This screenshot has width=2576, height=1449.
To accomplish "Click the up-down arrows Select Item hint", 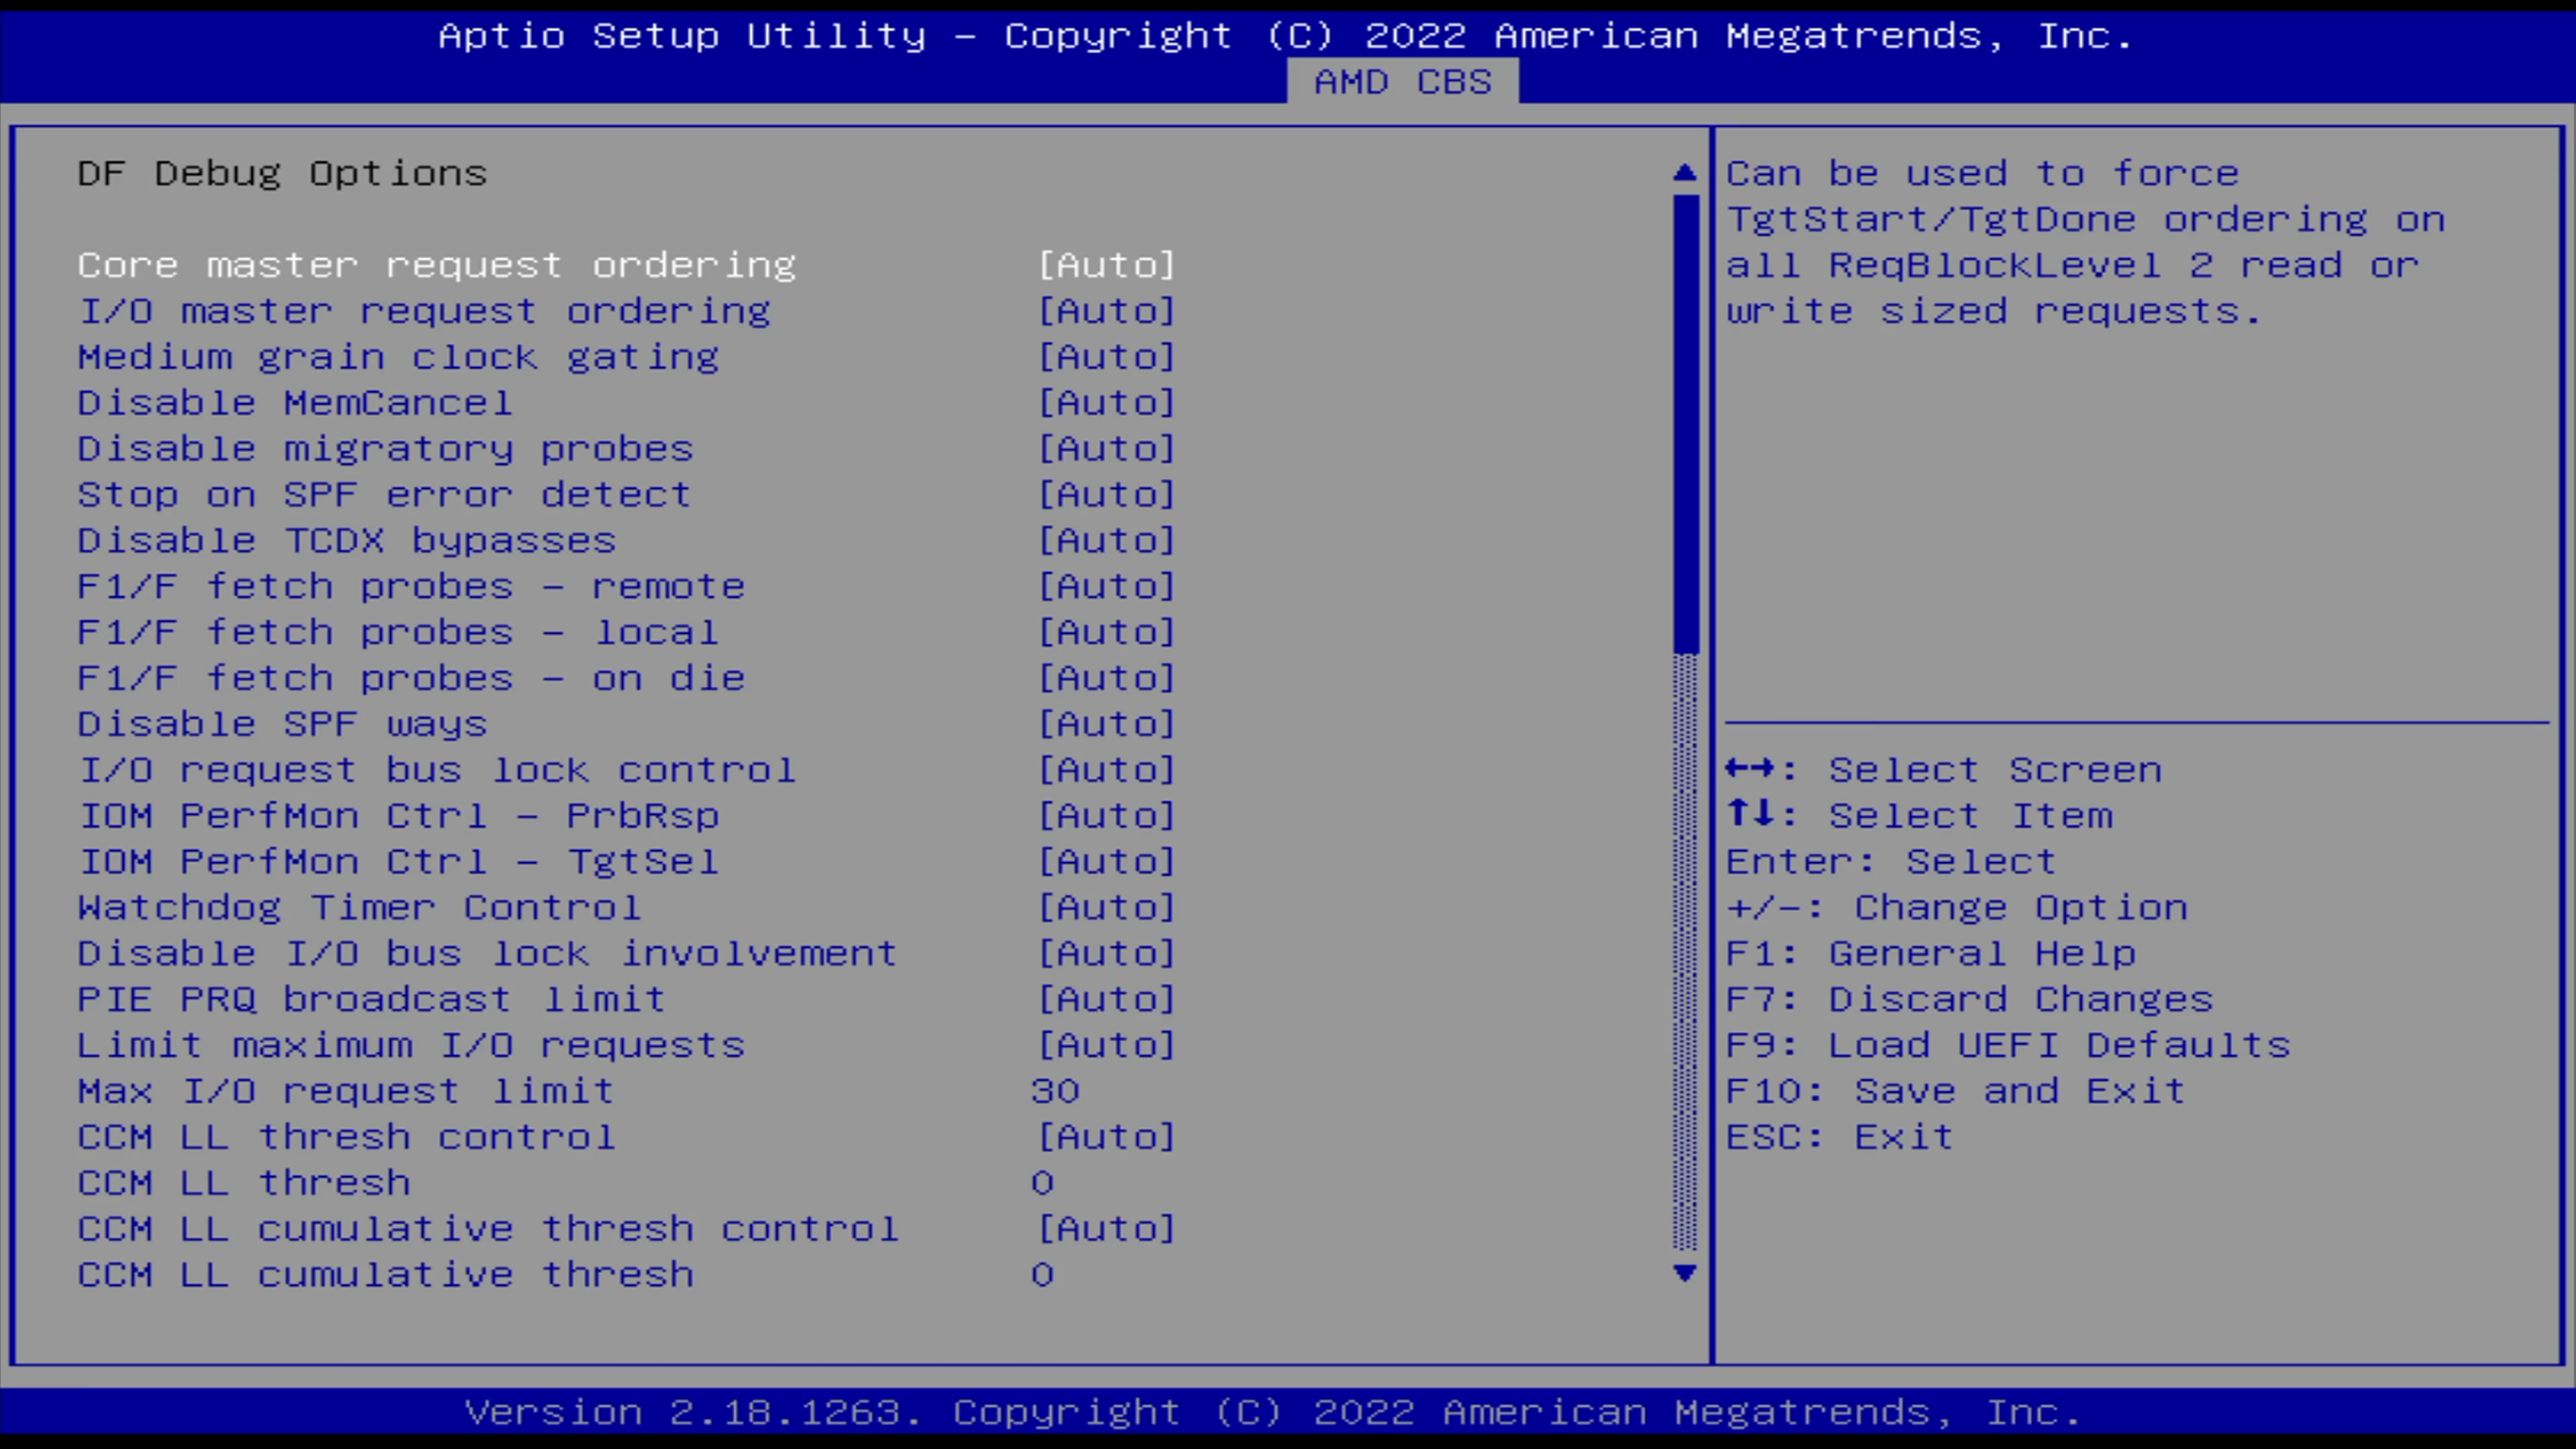I will pos(1920,816).
